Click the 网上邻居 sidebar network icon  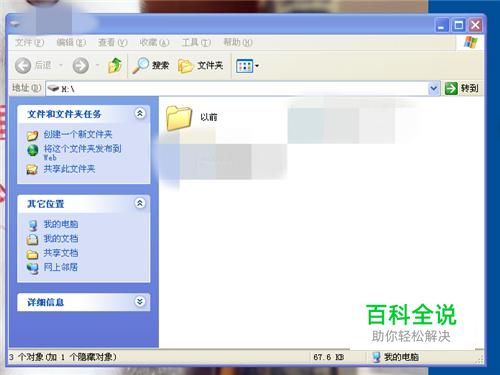click(33, 268)
